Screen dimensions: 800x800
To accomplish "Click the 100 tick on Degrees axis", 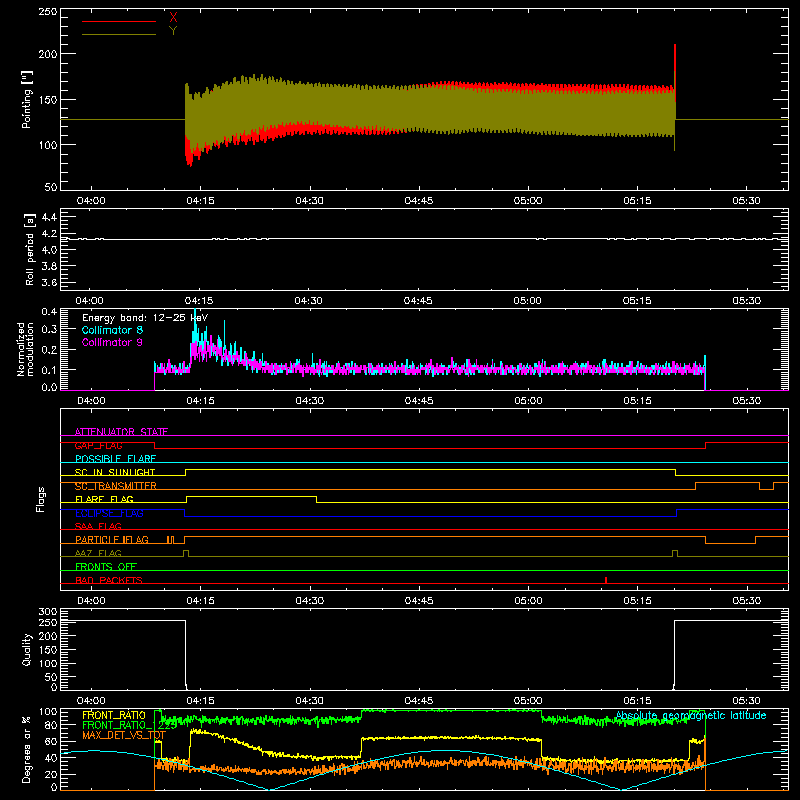I will (48, 712).
